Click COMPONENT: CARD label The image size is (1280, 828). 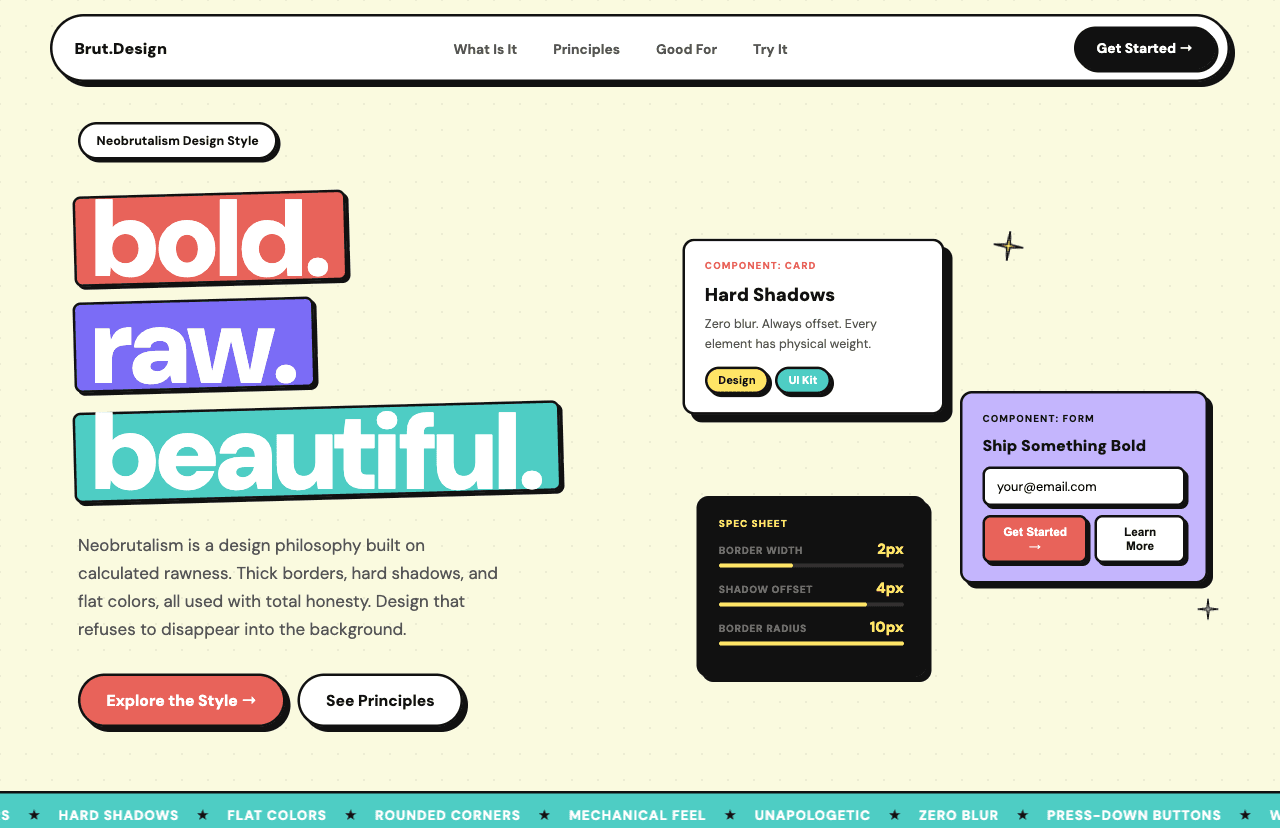pyautogui.click(x=760, y=266)
